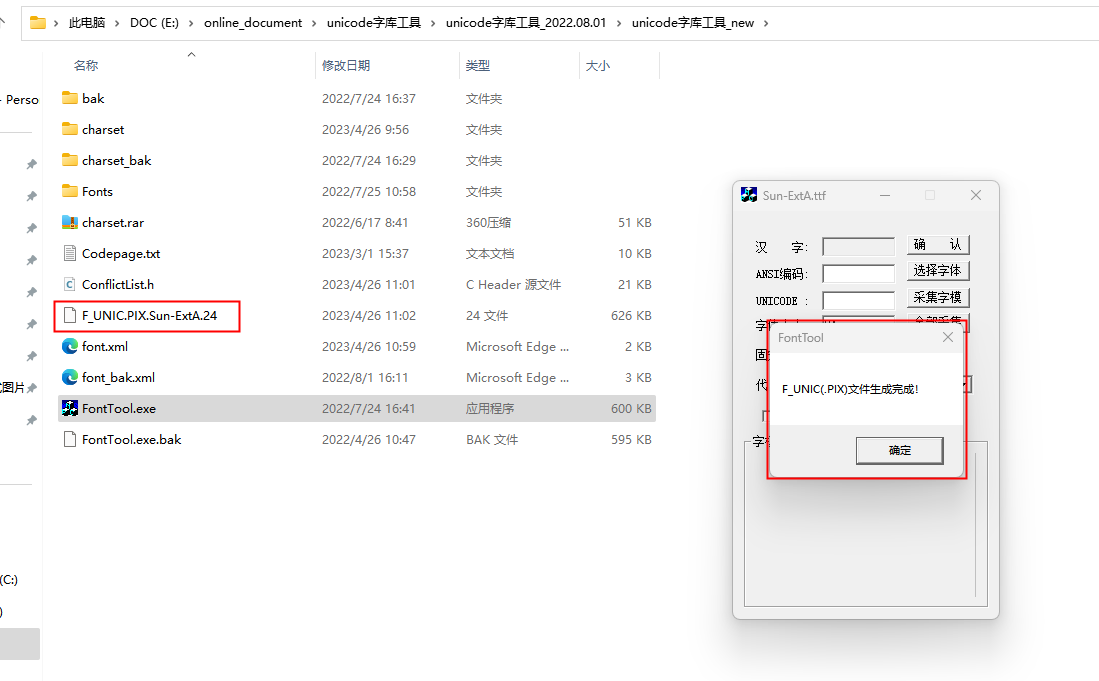Click the 确定 button in the FontTool dialog
Viewport: 1099px width, 681px height.
click(x=899, y=450)
